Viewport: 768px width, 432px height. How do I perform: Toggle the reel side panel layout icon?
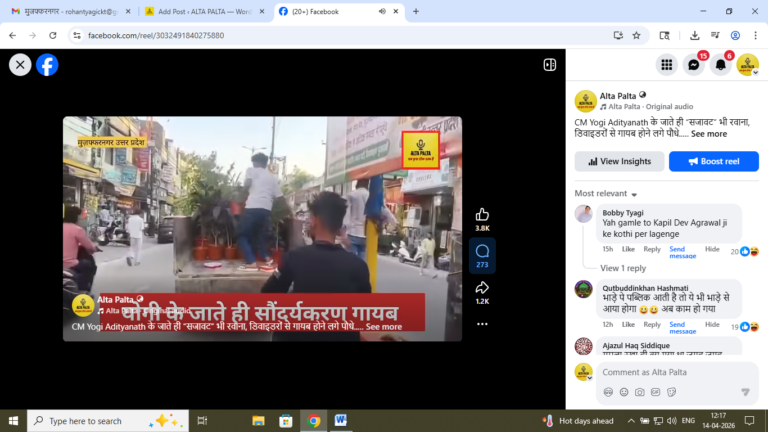550,65
